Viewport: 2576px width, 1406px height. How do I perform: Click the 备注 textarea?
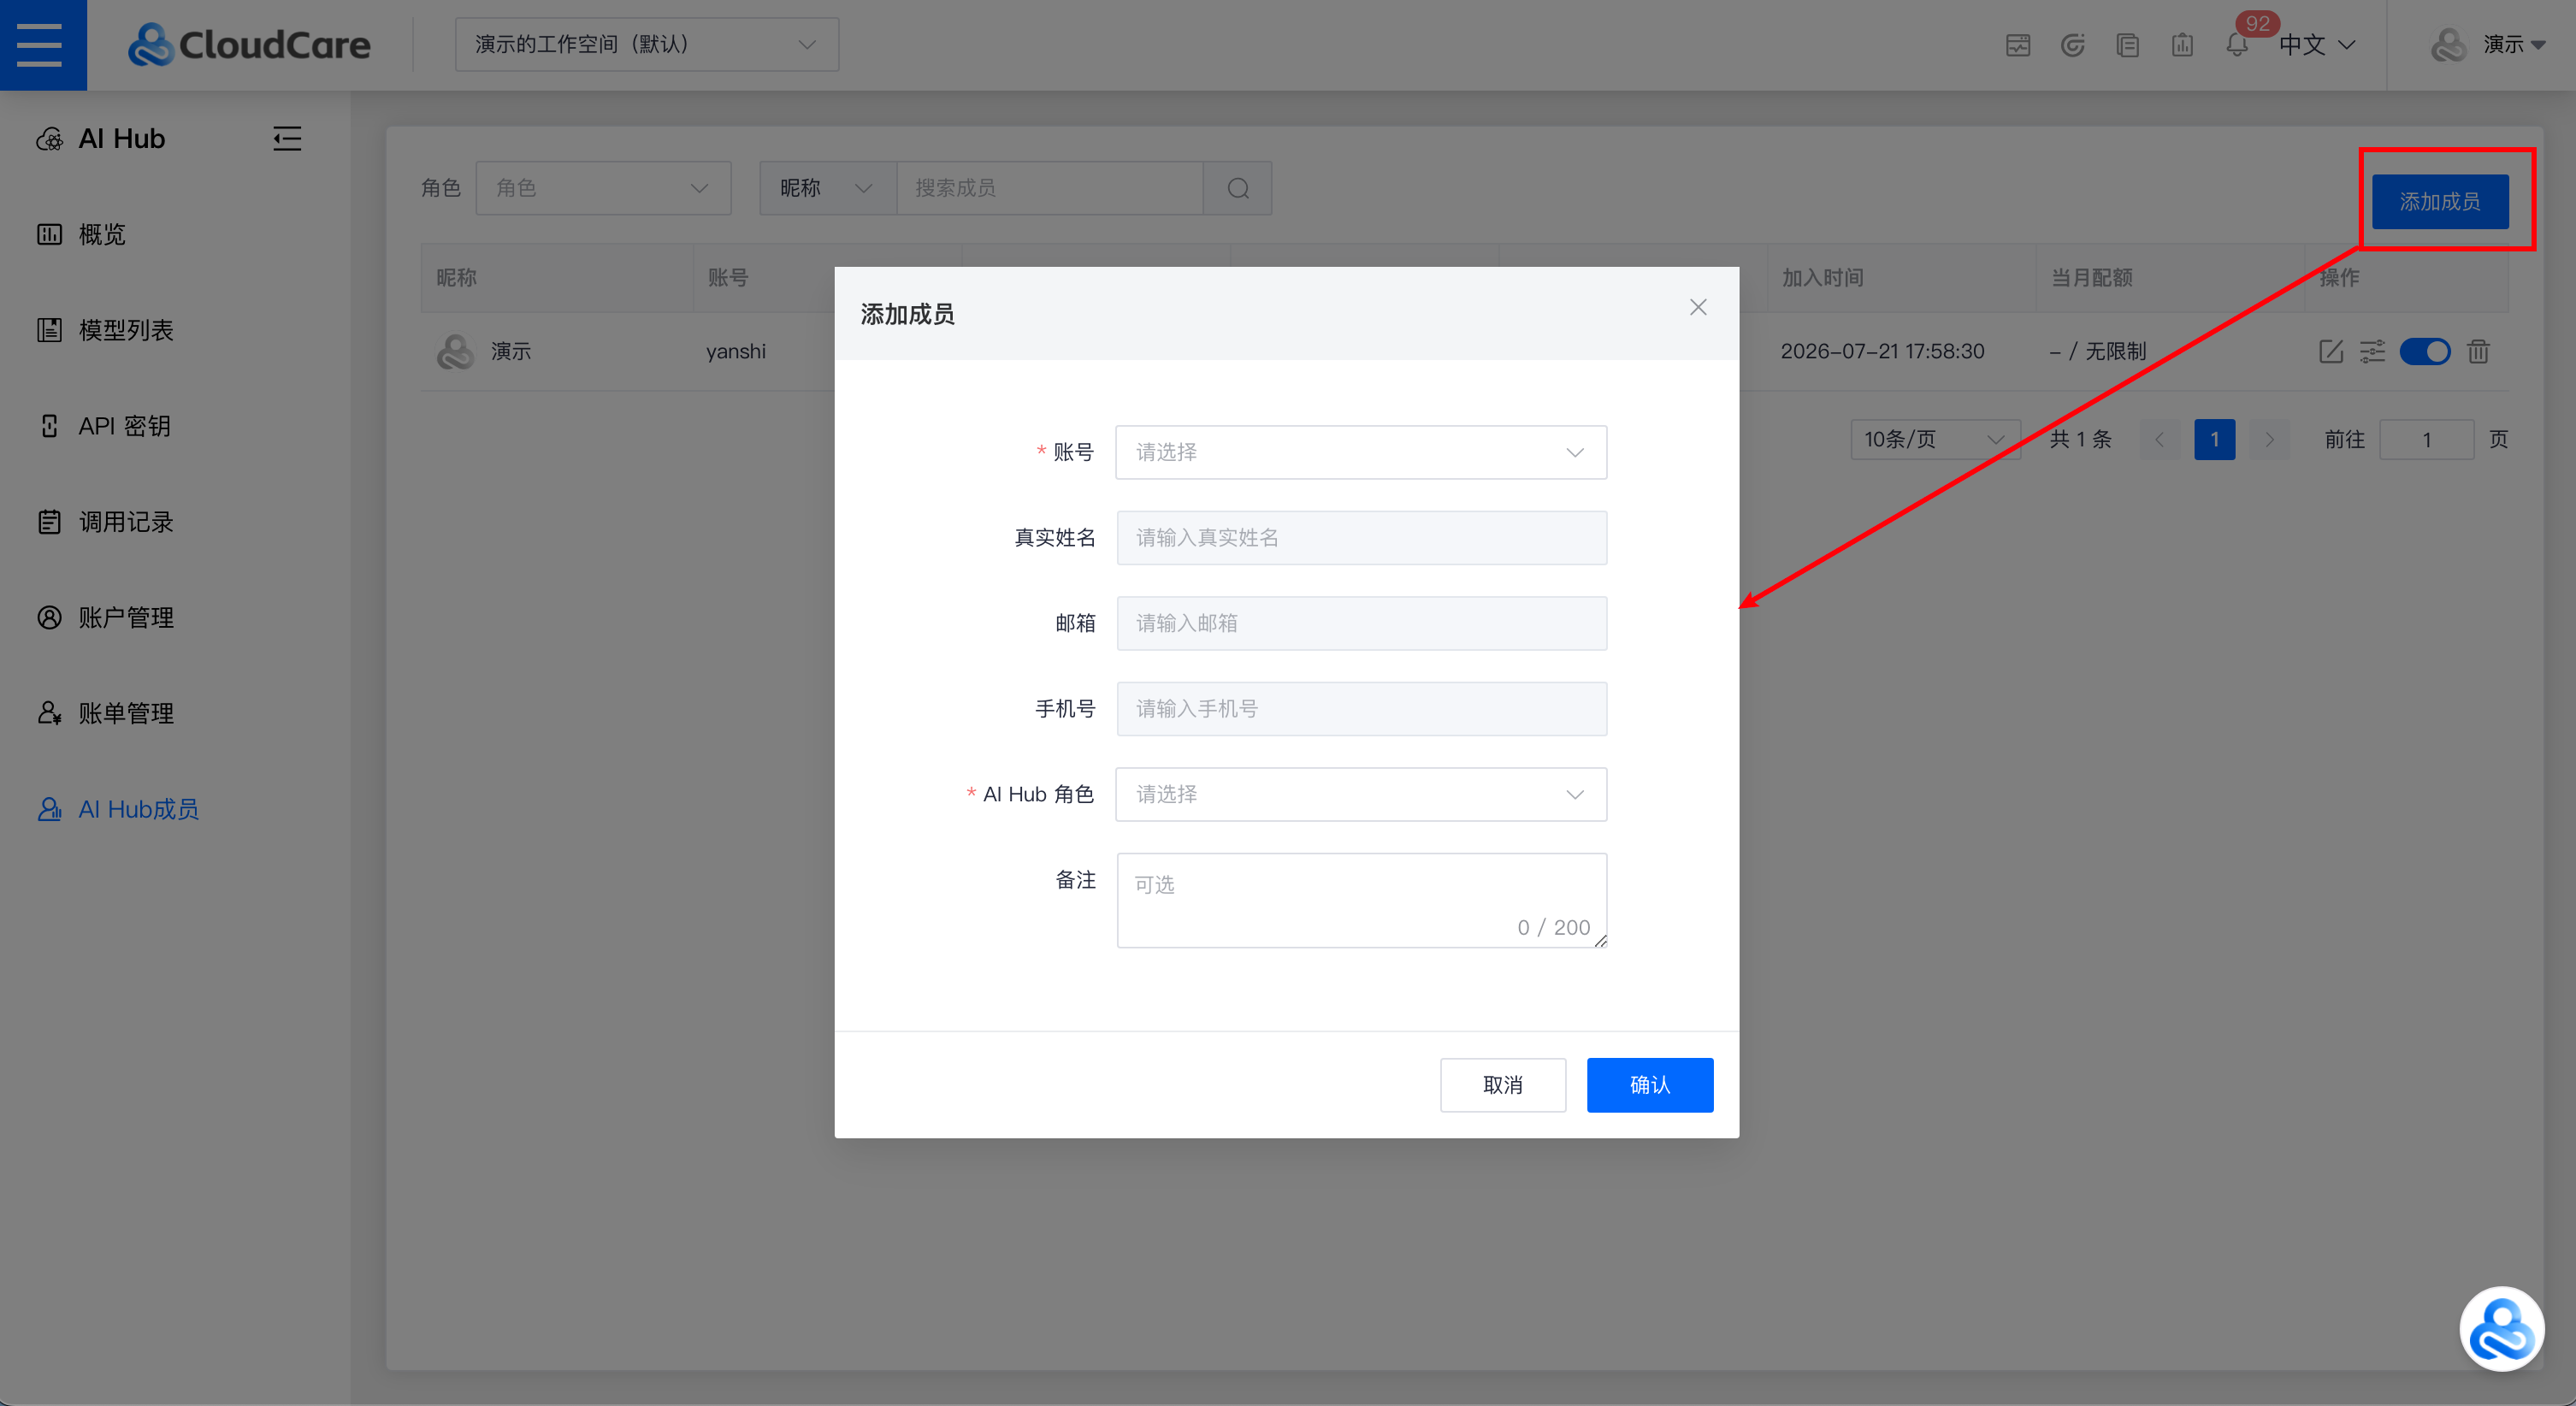(1361, 900)
